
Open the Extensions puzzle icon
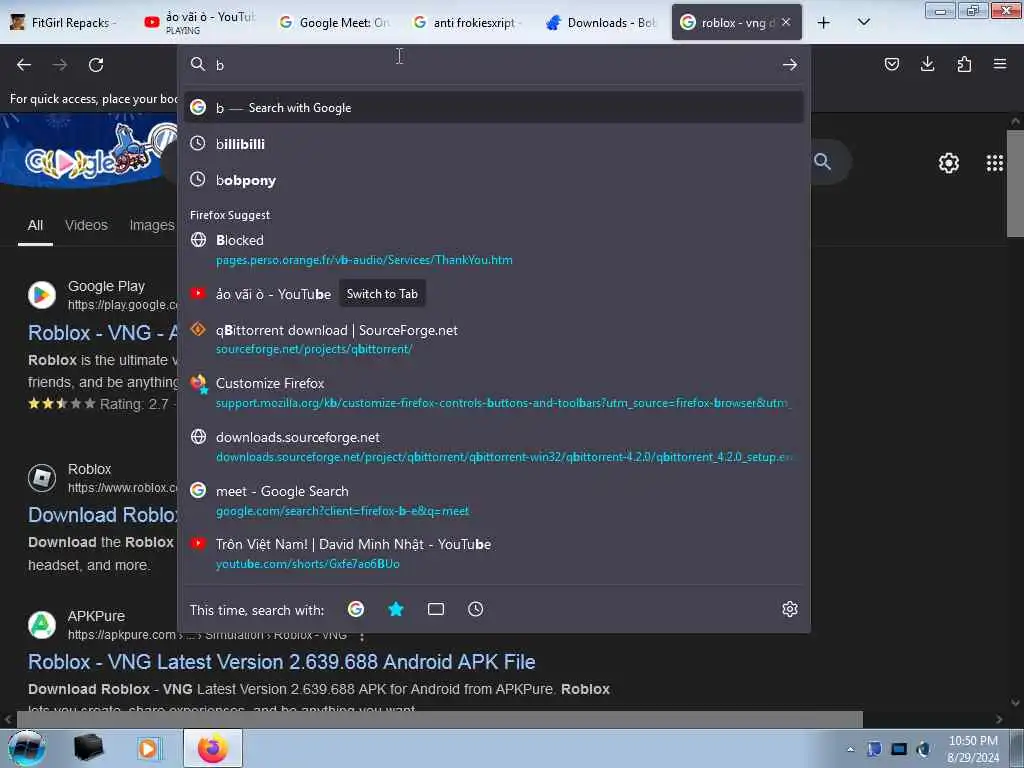pyautogui.click(x=964, y=64)
